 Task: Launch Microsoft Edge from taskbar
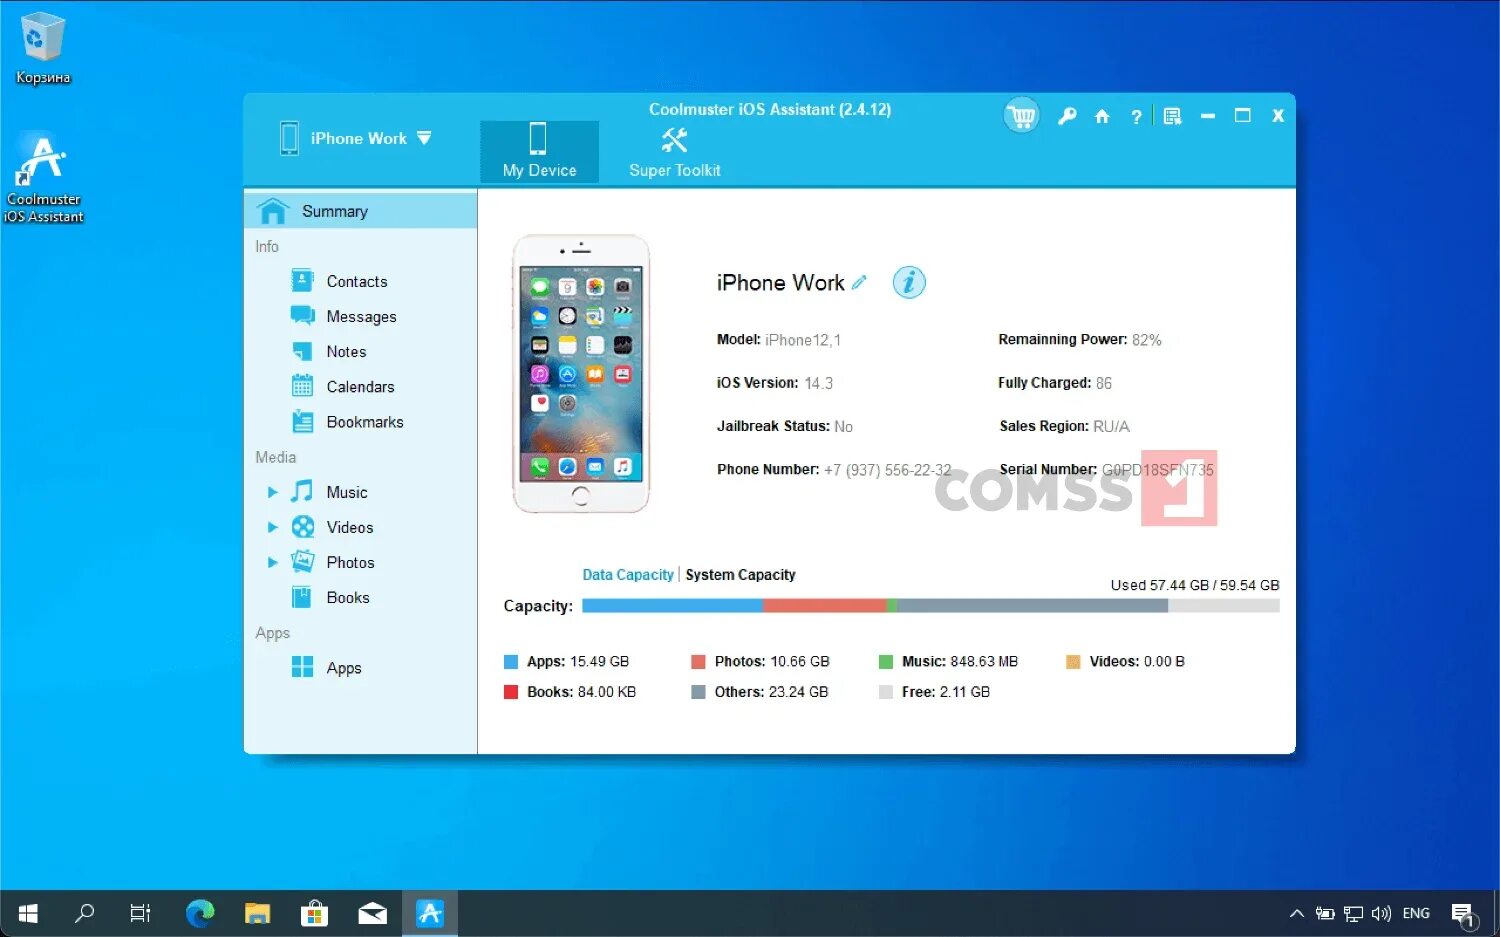coord(200,913)
